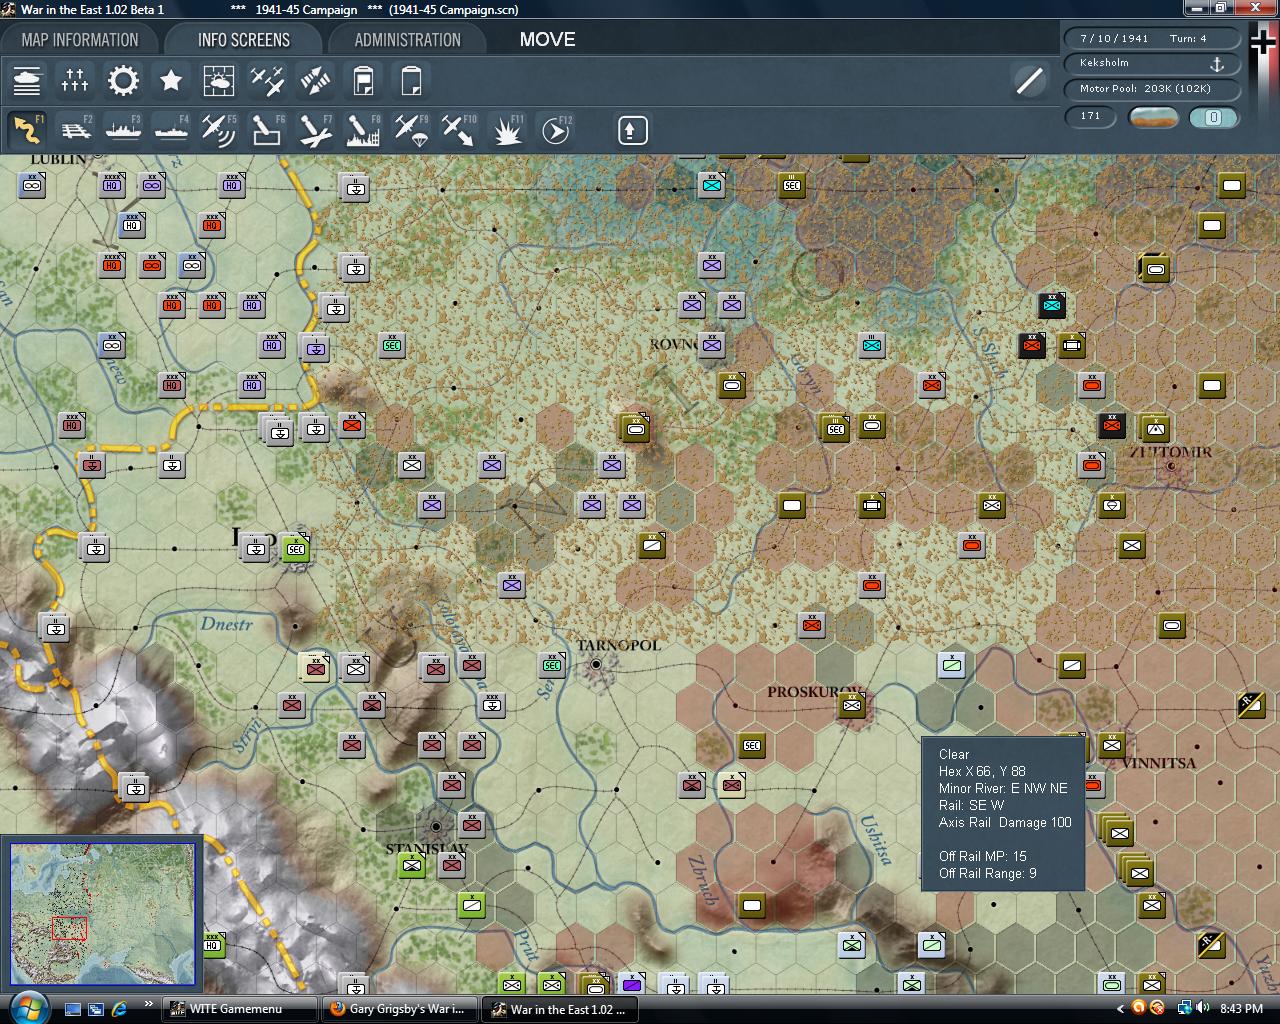Click the Dnestr river label
This screenshot has height=1024, width=1280.
click(x=226, y=624)
